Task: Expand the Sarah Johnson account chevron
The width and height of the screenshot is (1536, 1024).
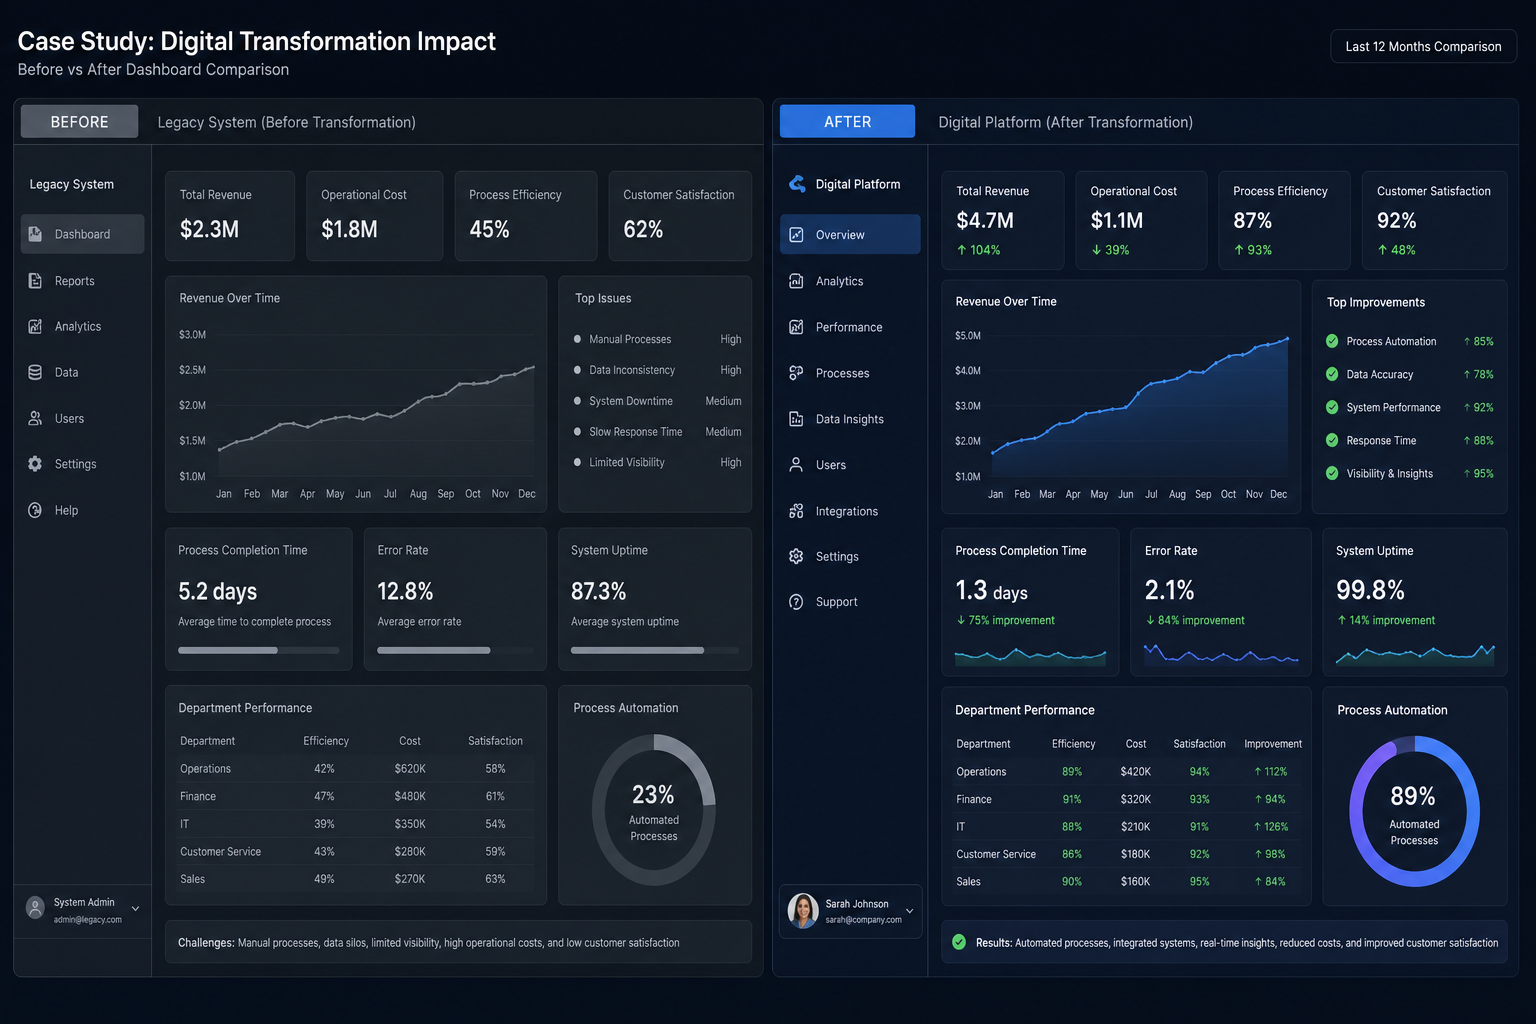Action: pyautogui.click(x=909, y=911)
